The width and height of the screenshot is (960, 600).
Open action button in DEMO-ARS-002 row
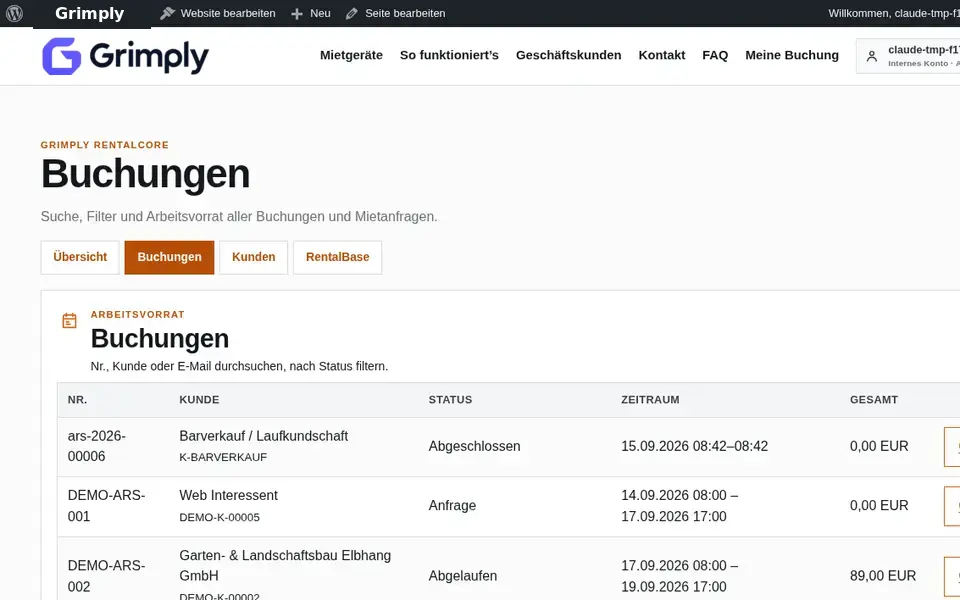pos(952,577)
